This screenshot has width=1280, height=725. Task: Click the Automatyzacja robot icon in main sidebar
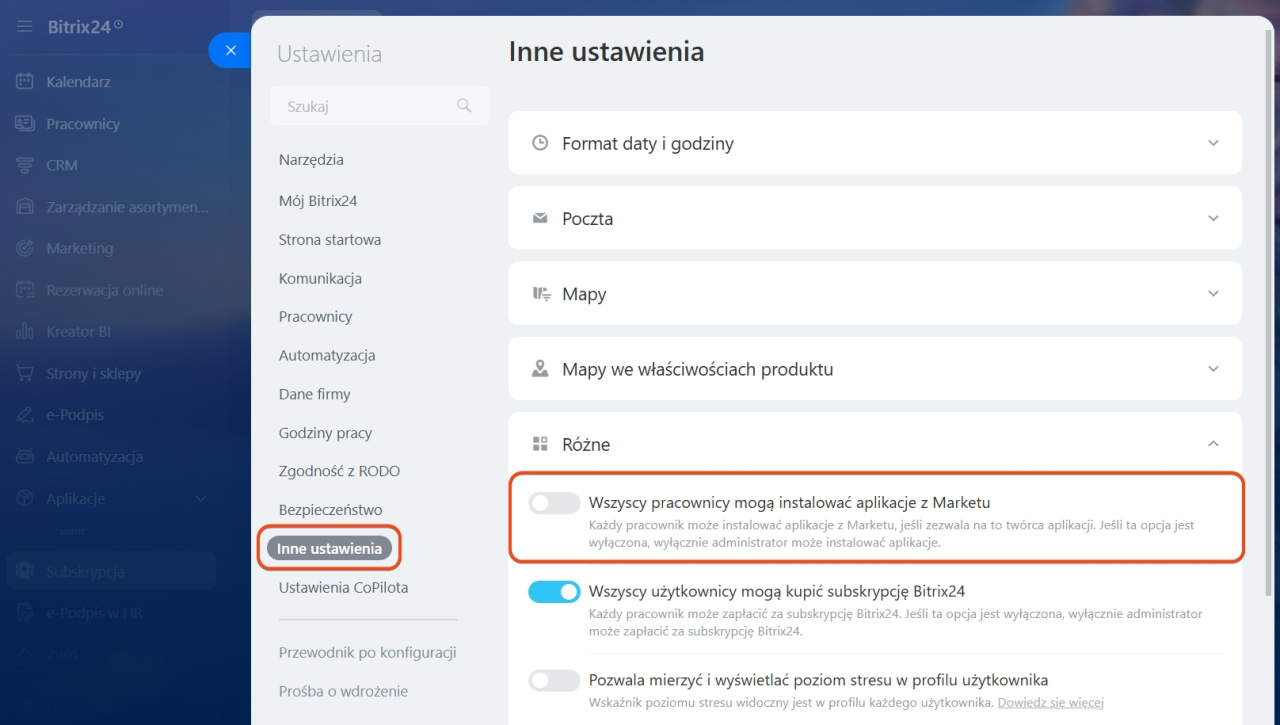click(25, 456)
